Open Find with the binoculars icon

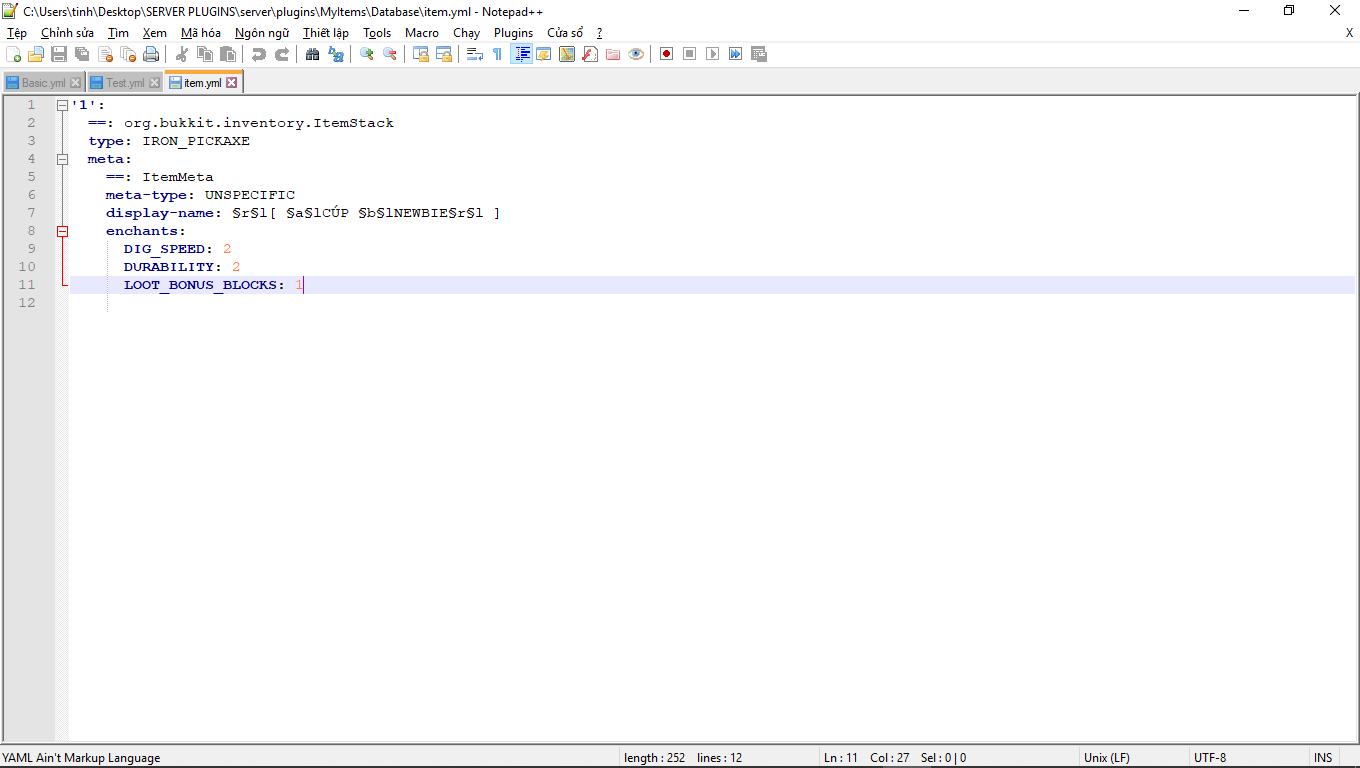(312, 54)
